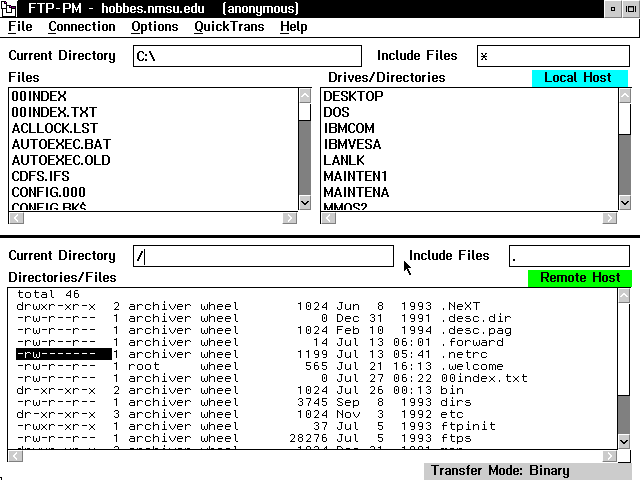This screenshot has width=640, height=480.
Task: Select .forward in remote list
Action: pos(312,342)
